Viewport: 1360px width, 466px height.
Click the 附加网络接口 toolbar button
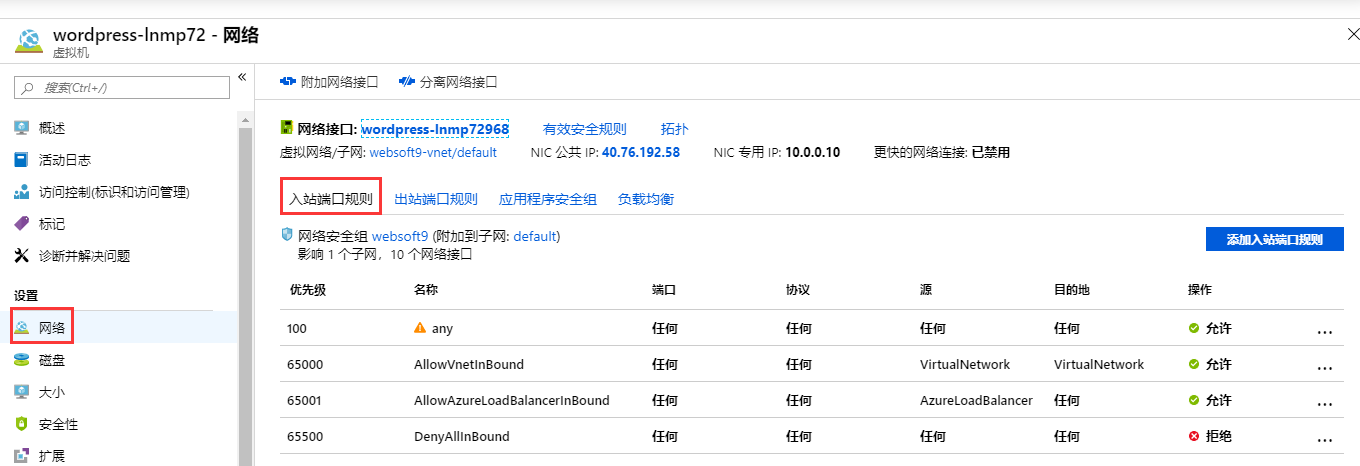[329, 82]
